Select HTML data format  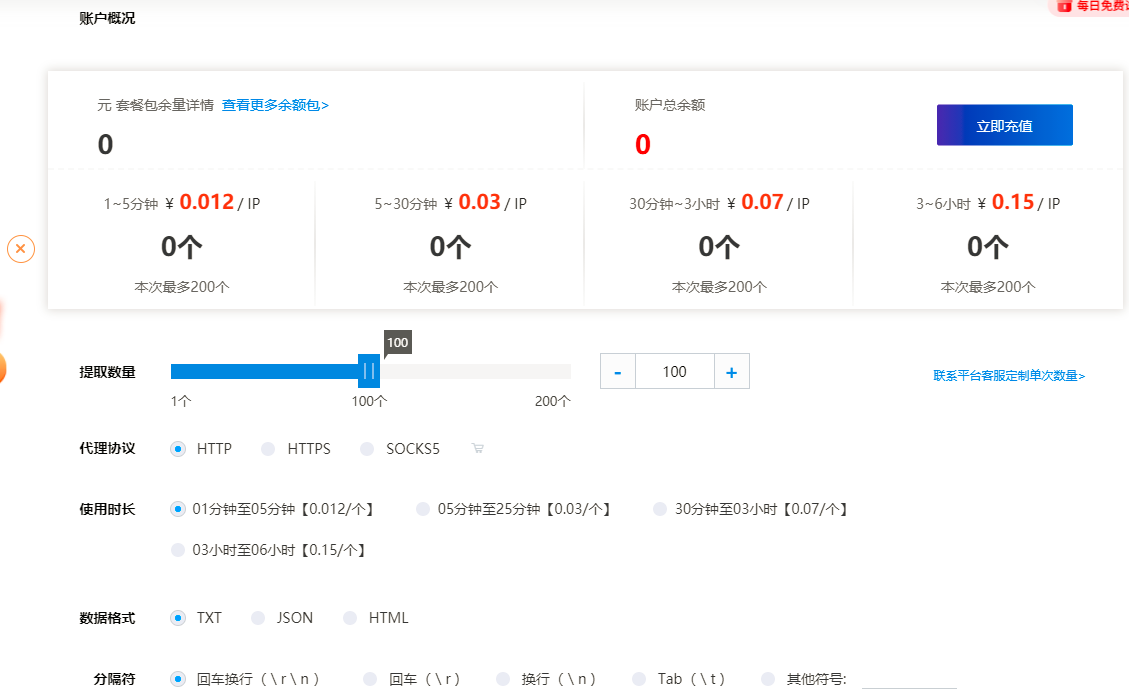pos(350,618)
